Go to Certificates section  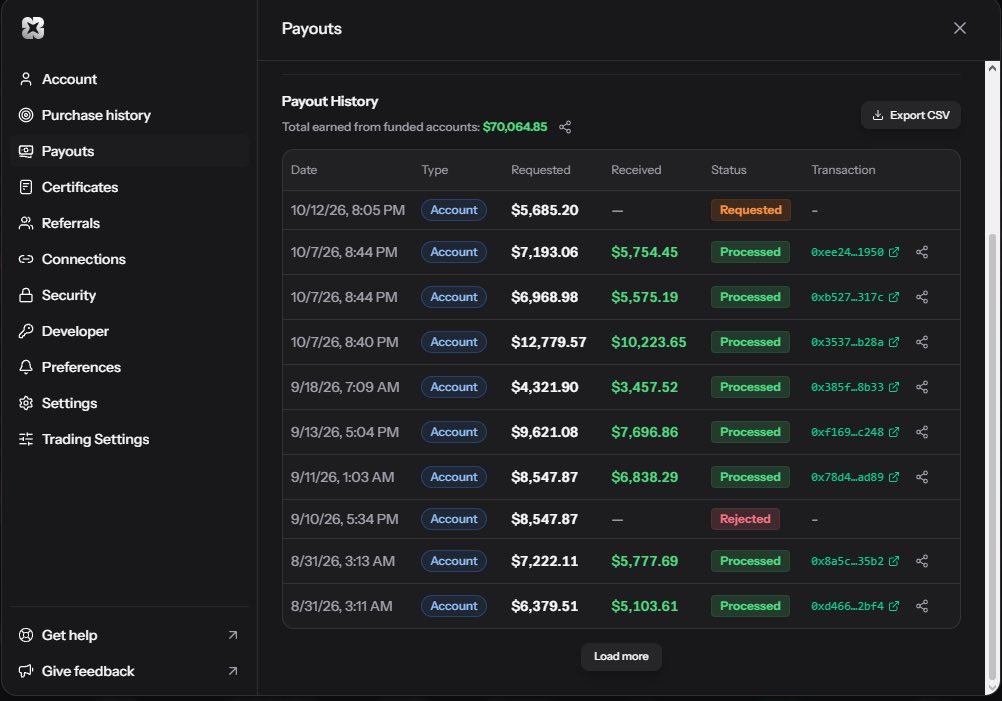pos(130,187)
